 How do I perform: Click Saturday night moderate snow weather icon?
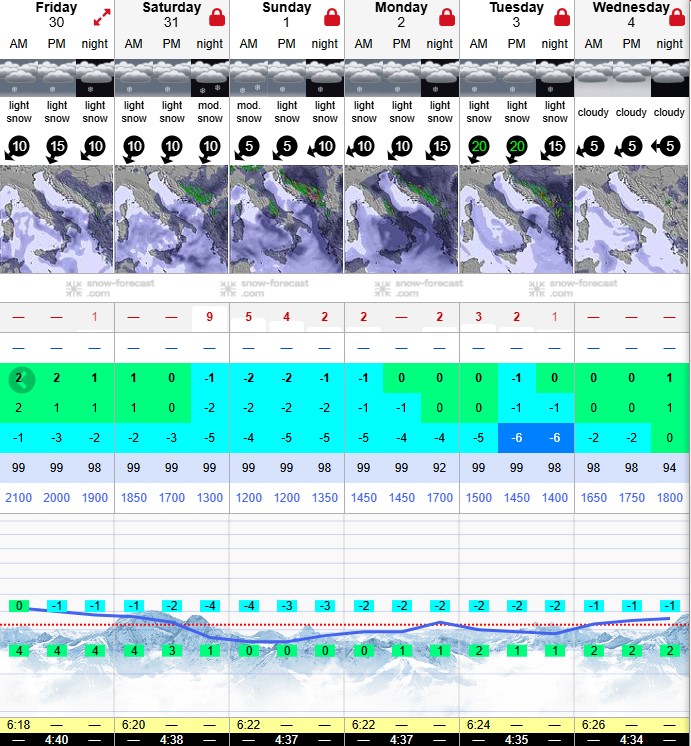click(x=210, y=78)
